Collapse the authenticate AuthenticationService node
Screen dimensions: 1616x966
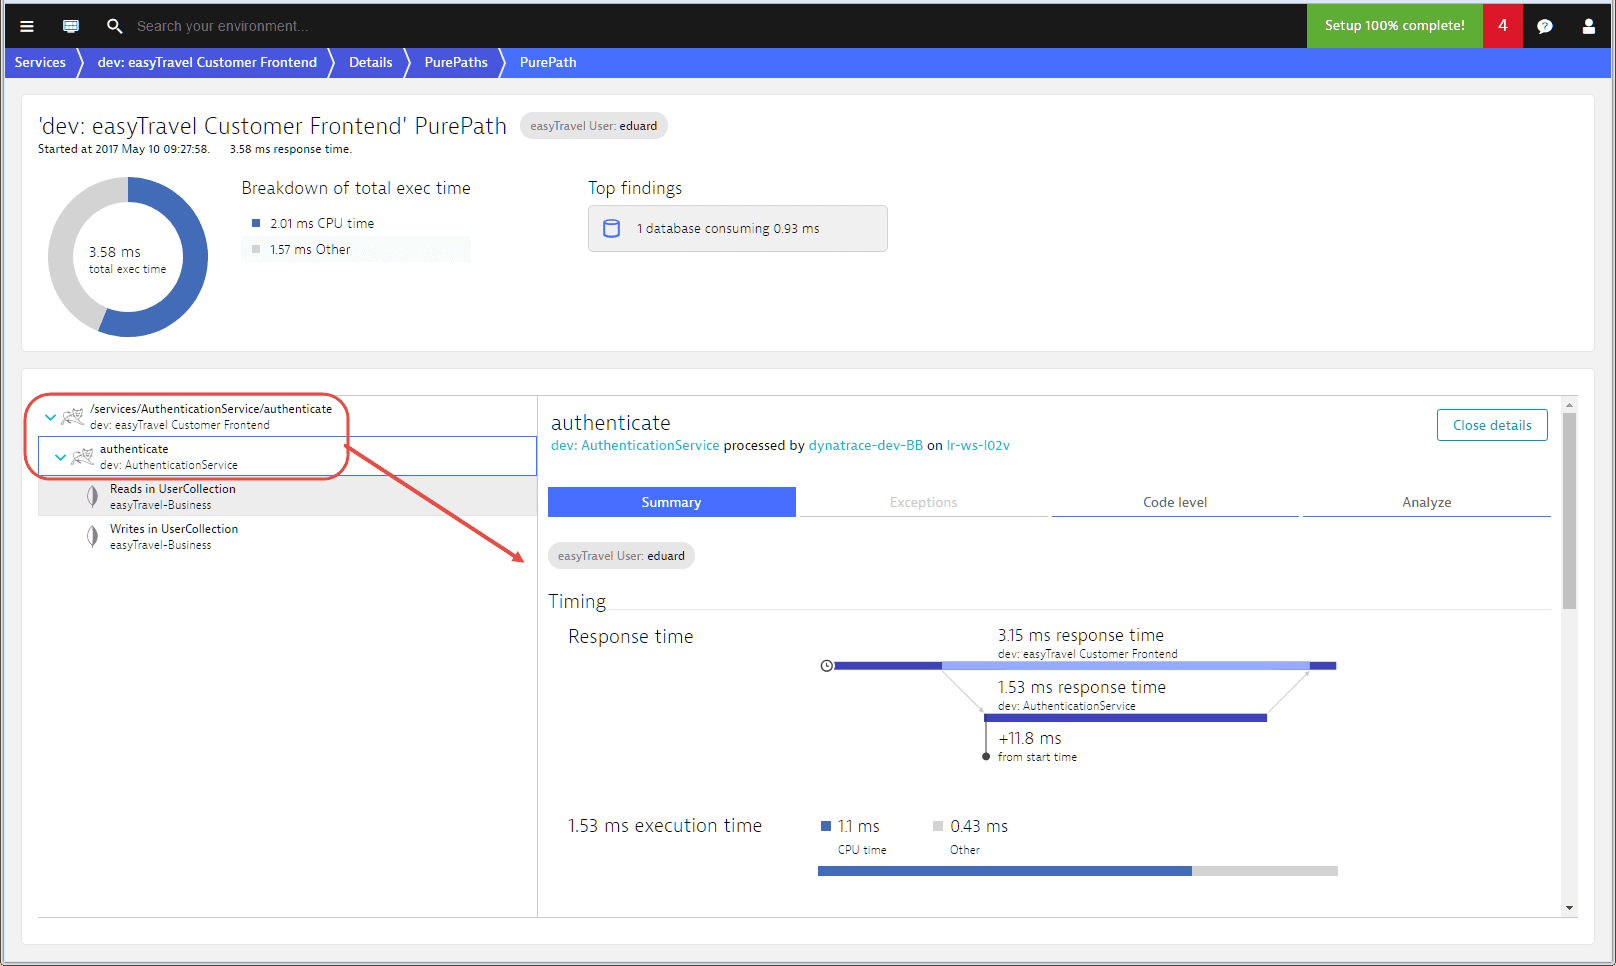tap(60, 457)
